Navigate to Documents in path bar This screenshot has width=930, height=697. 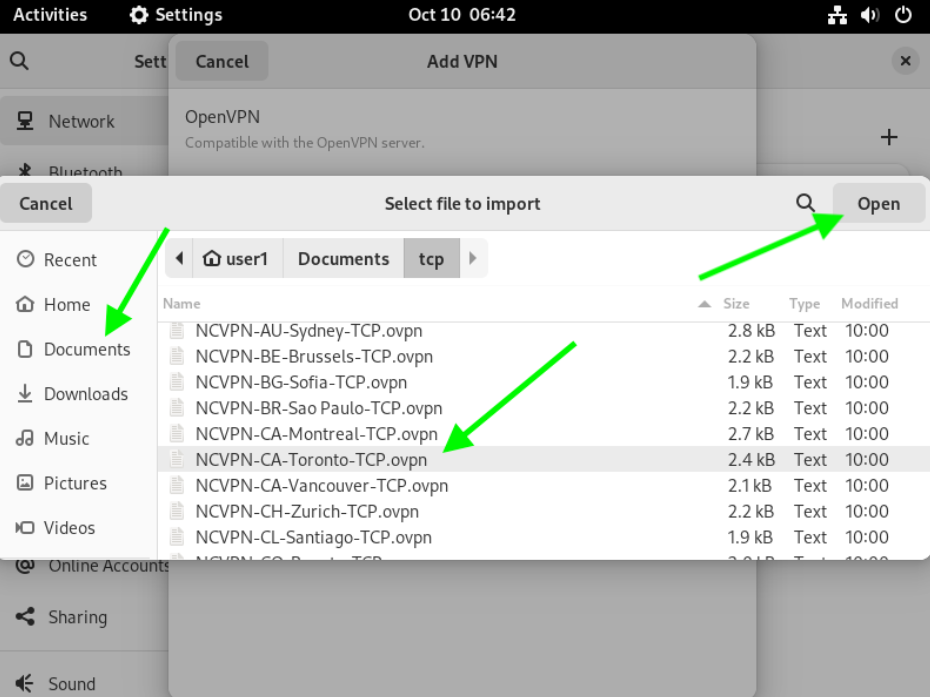click(343, 259)
